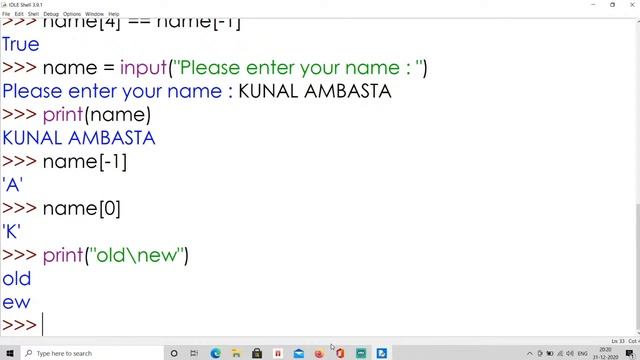640x360 pixels.
Task: Open the Options menu
Action: [x=72, y=14]
